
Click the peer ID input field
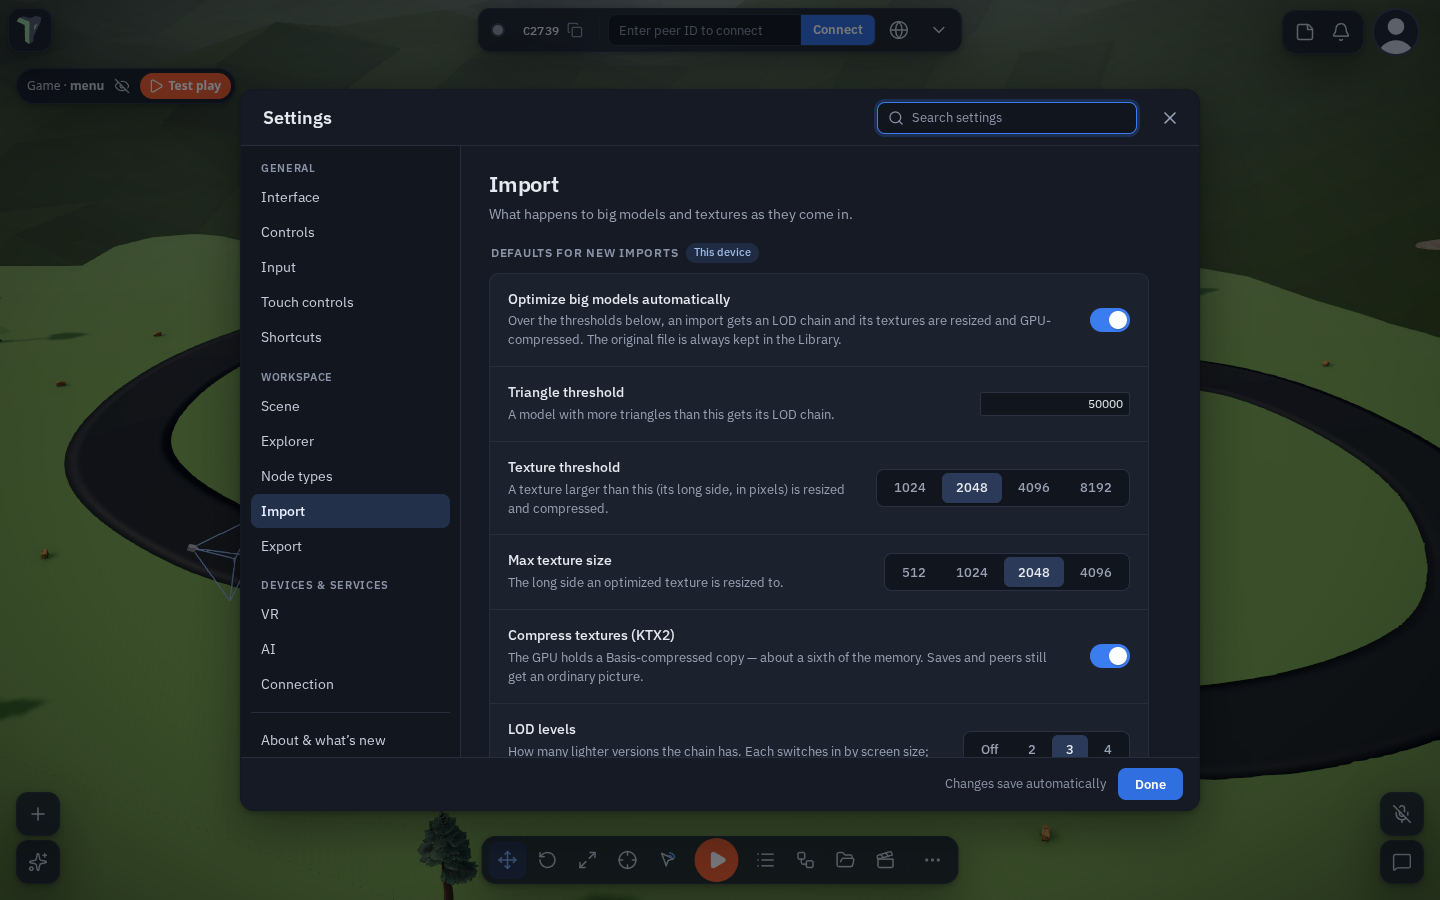click(705, 30)
